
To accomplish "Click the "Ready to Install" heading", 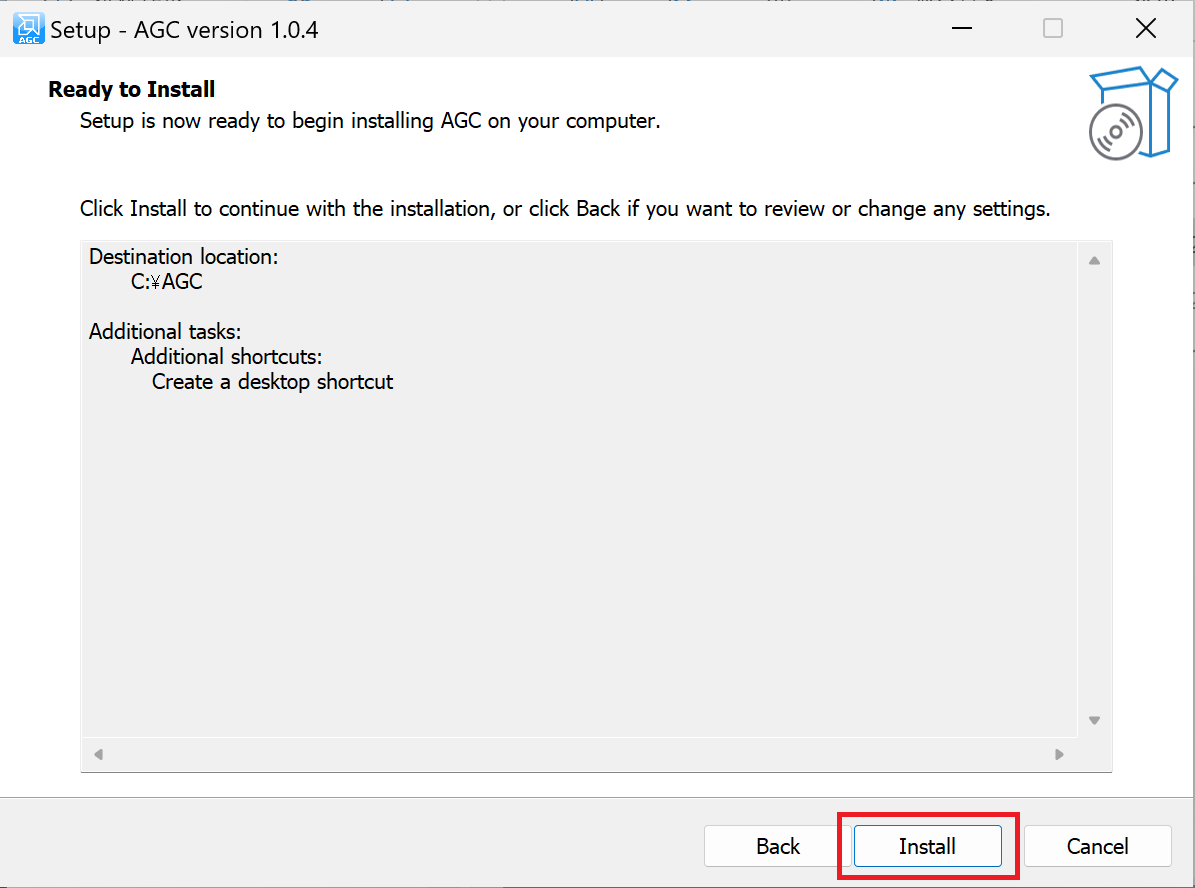I will [x=132, y=90].
